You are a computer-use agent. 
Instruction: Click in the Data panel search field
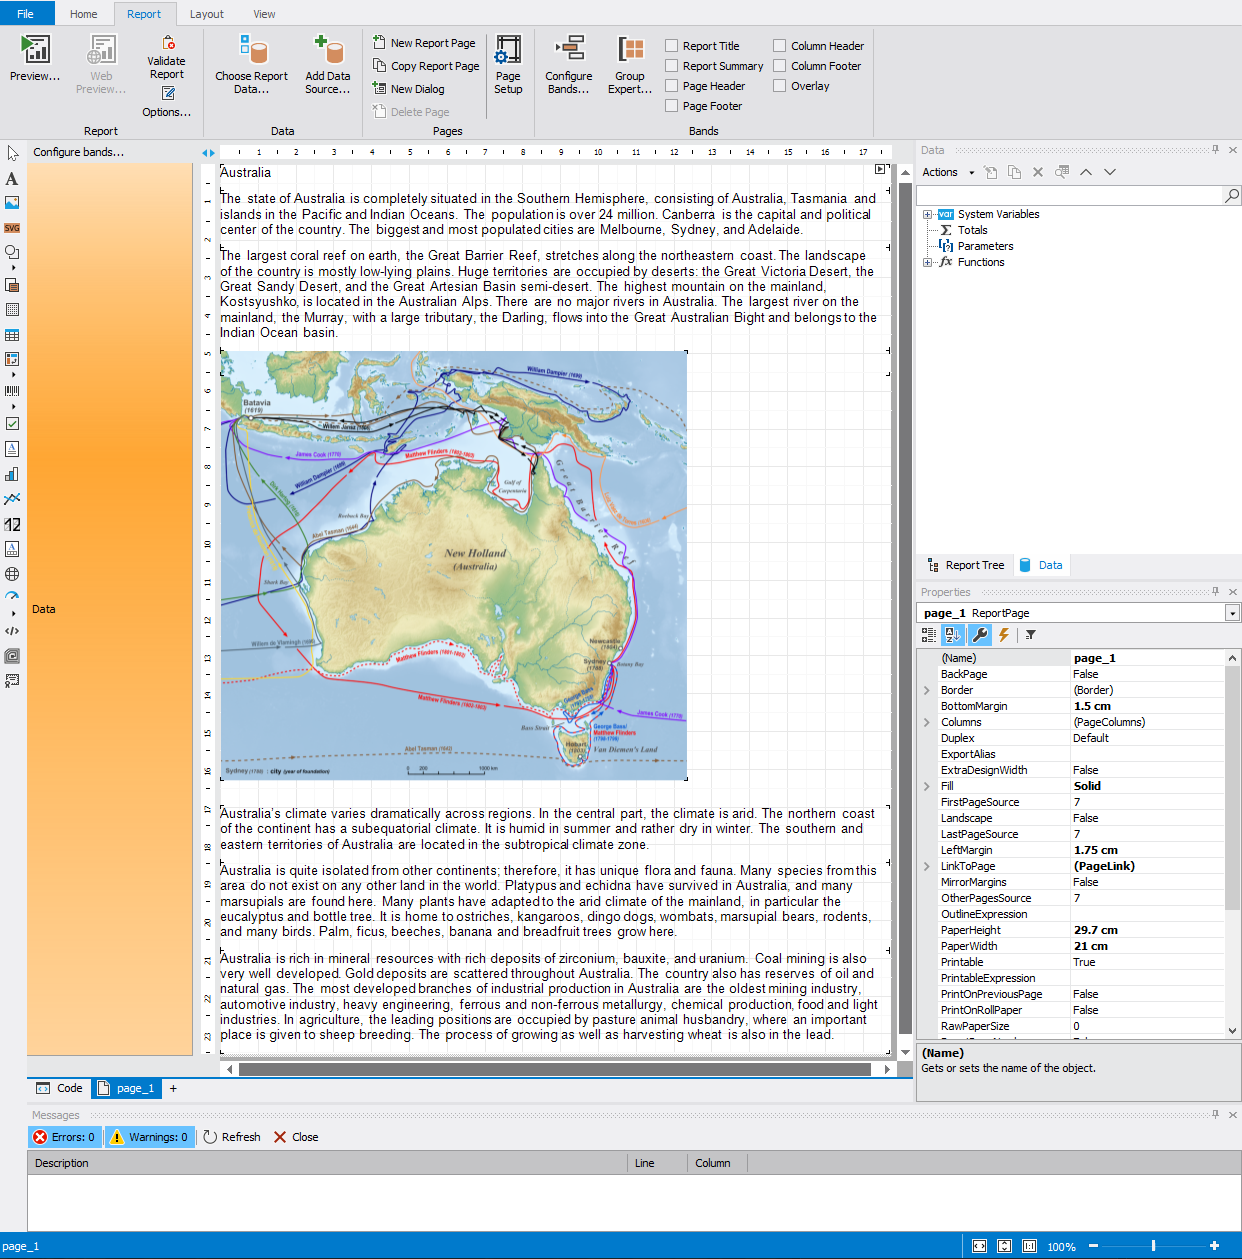(x=1071, y=195)
